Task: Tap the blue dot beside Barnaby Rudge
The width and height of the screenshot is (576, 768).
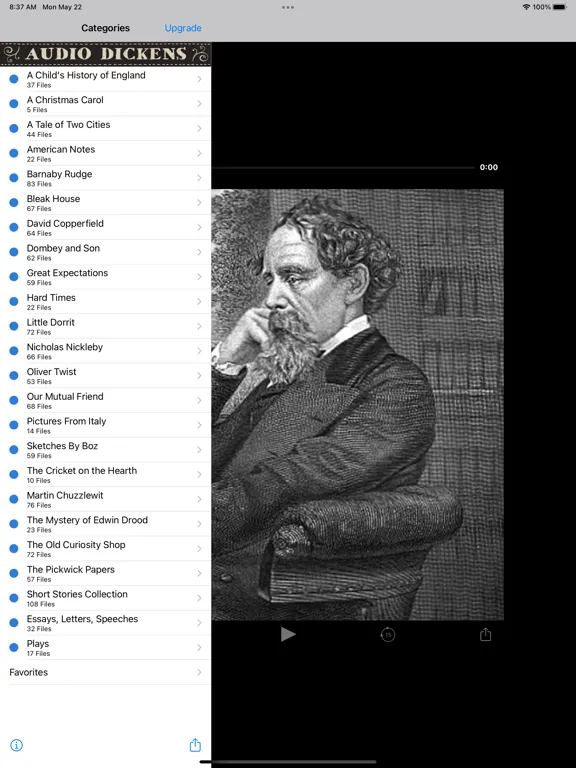Action: 14,178
